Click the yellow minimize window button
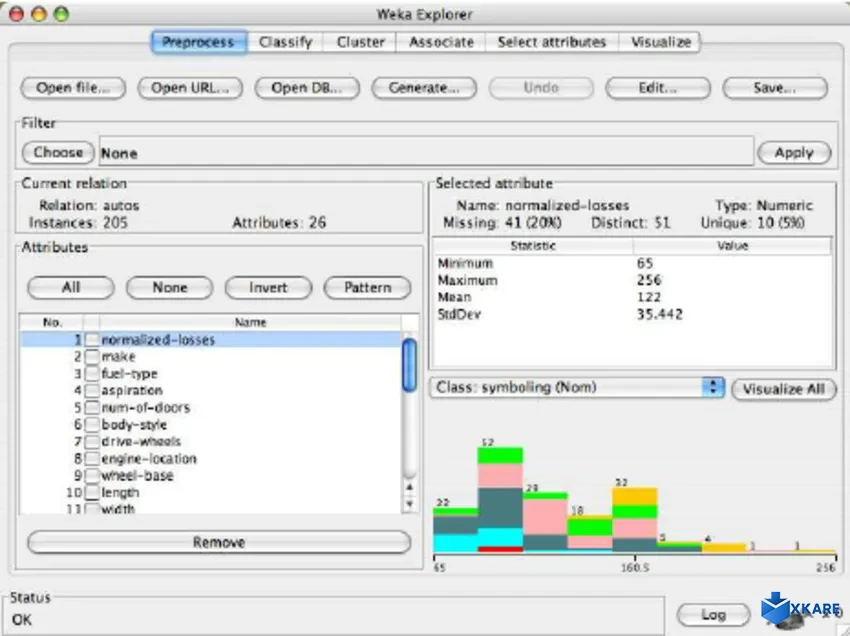Image resolution: width=850 pixels, height=636 pixels. pyautogui.click(x=39, y=14)
